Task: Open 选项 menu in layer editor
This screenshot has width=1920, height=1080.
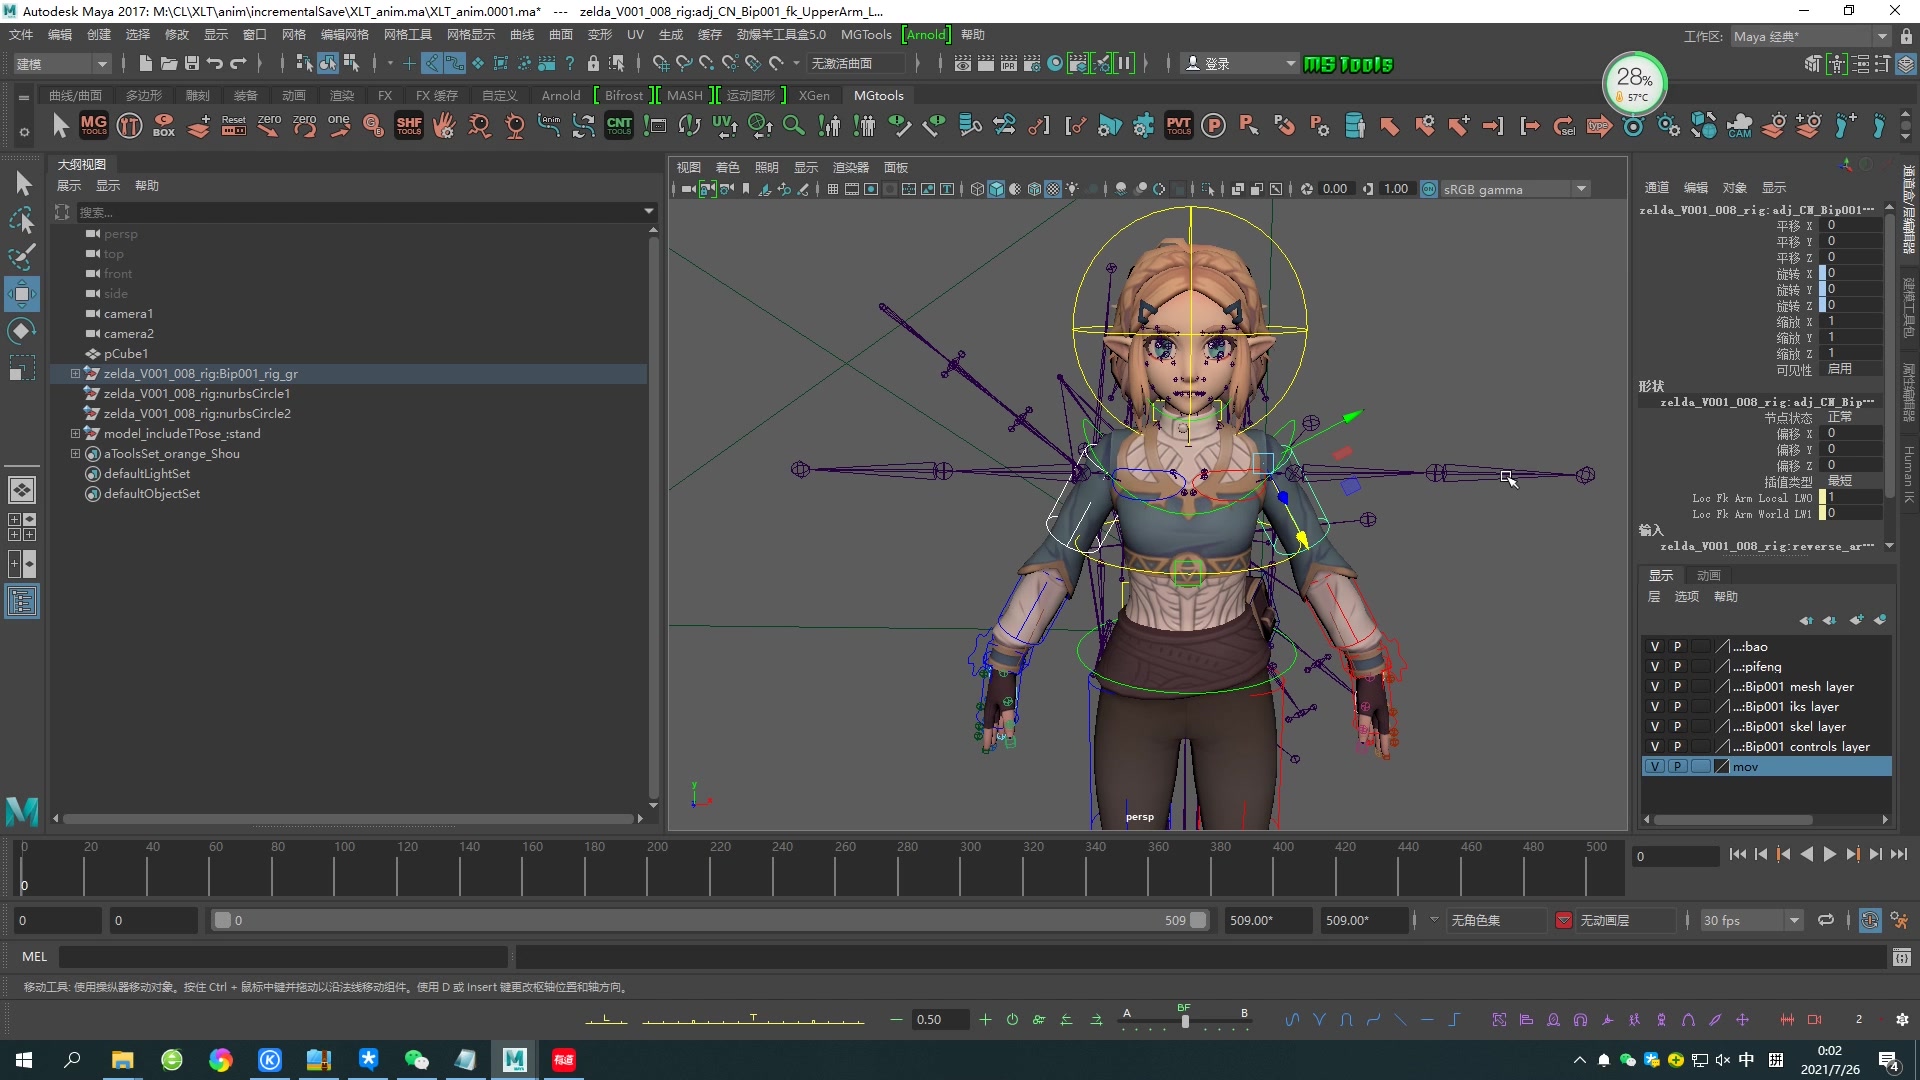Action: [1687, 596]
